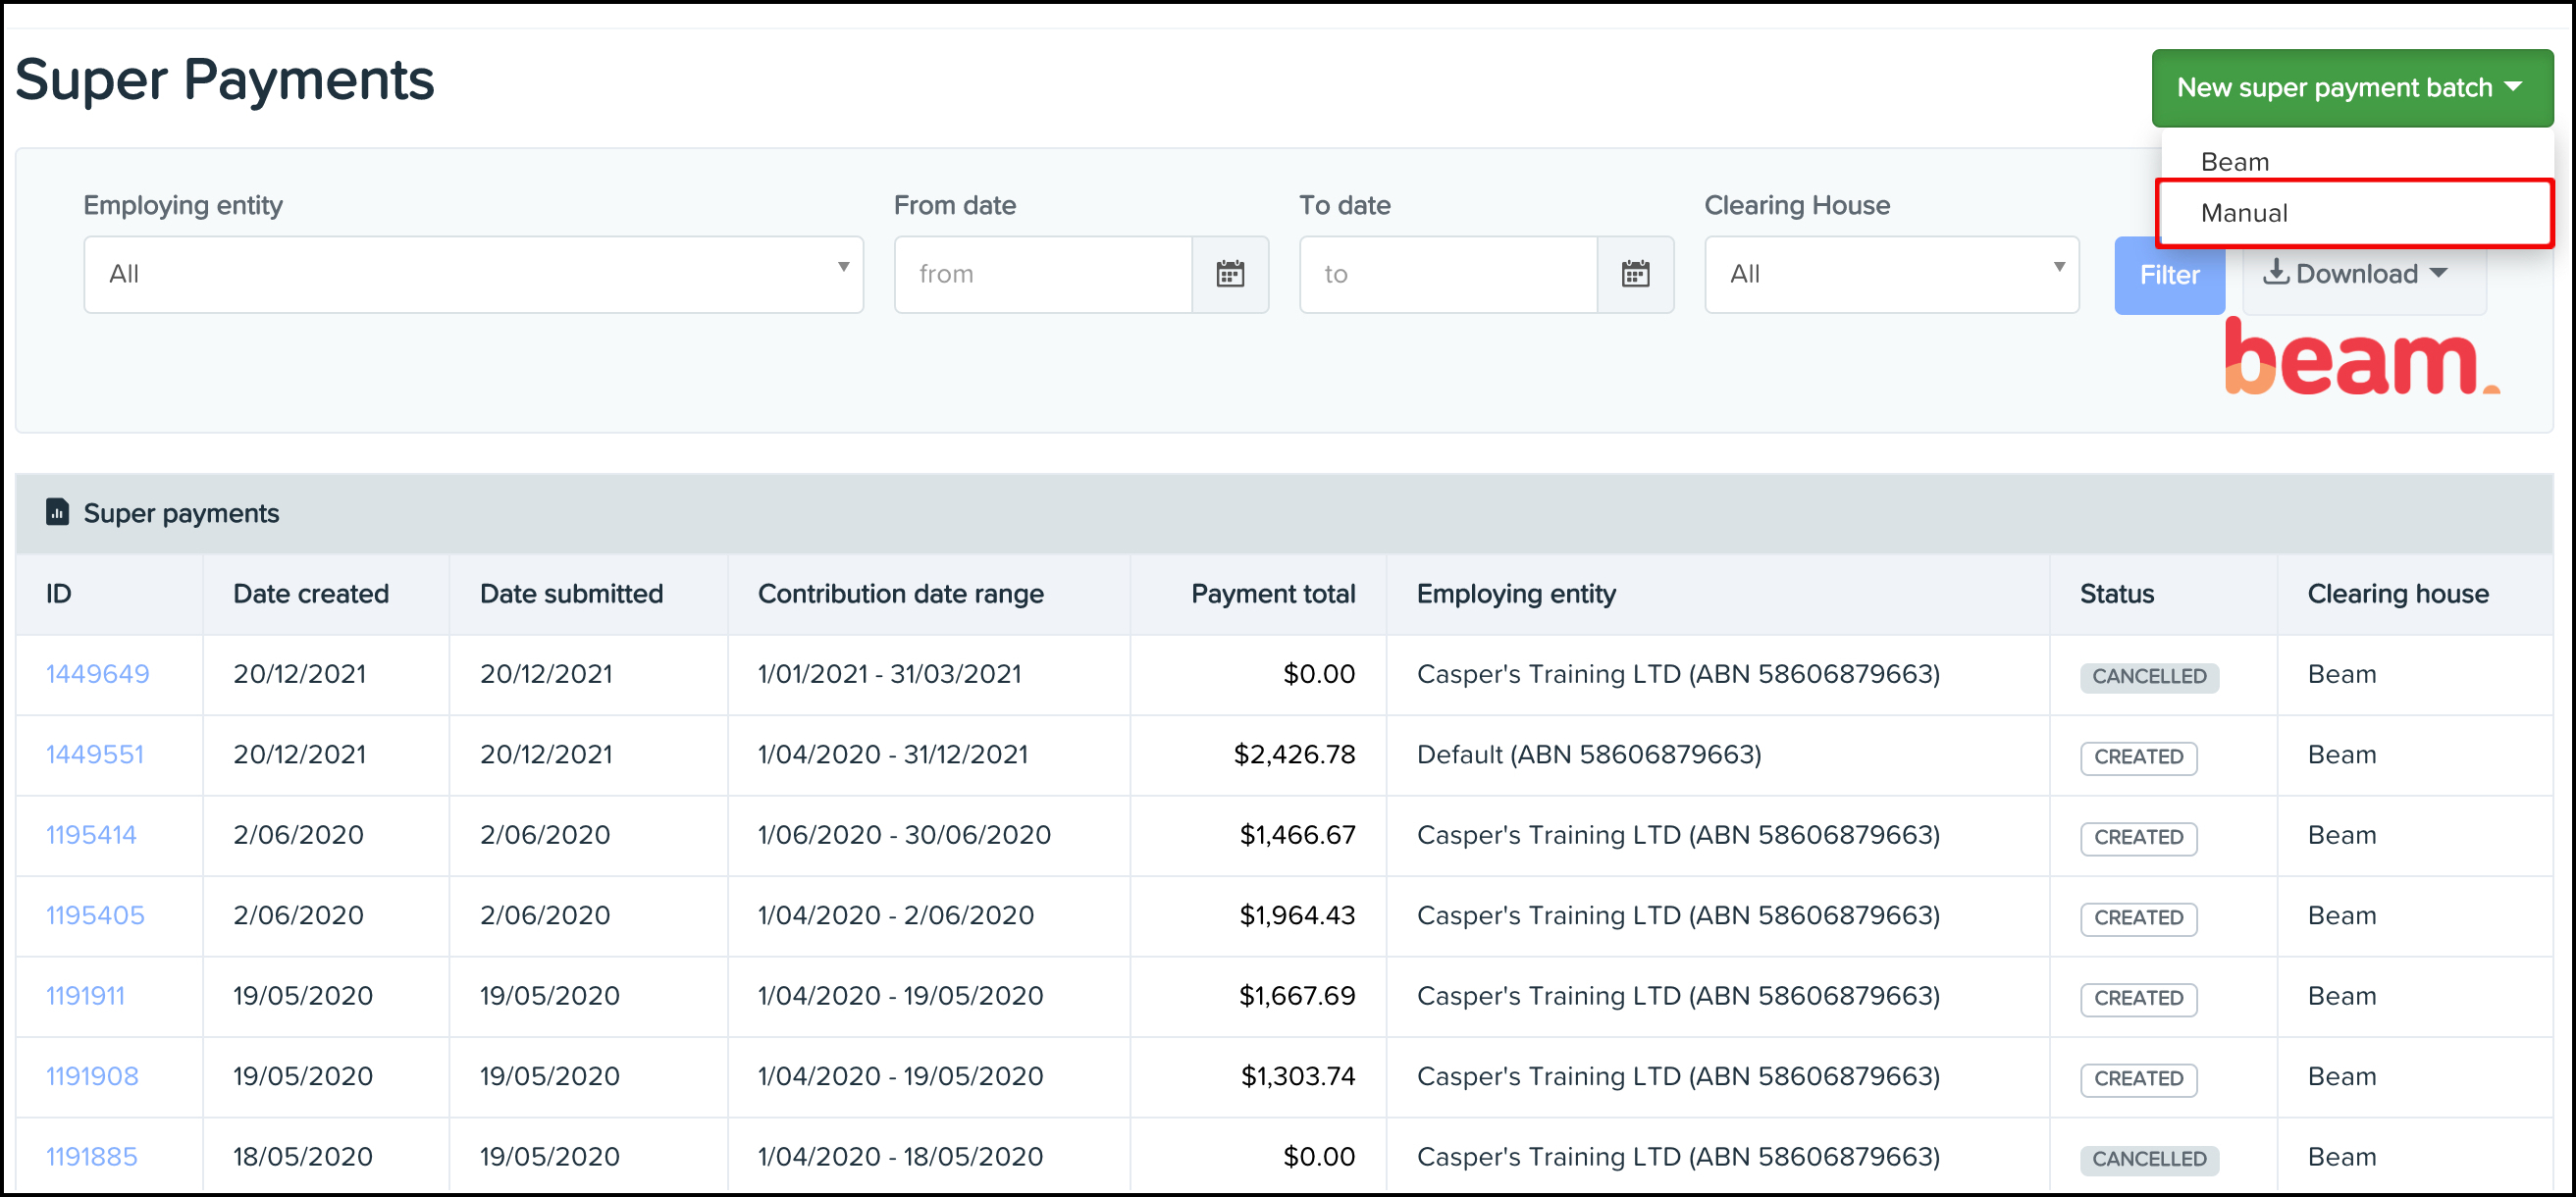
Task: Open super payment 1191911
Action: point(85,996)
